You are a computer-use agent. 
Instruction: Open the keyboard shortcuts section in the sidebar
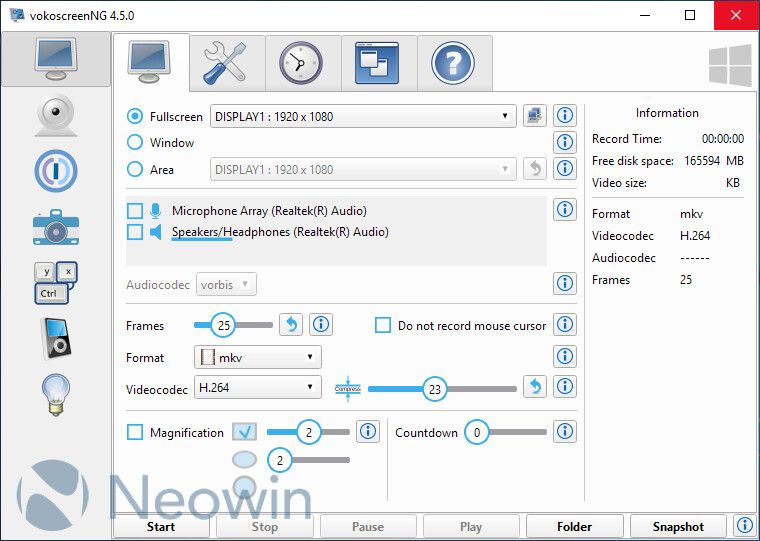(56, 283)
